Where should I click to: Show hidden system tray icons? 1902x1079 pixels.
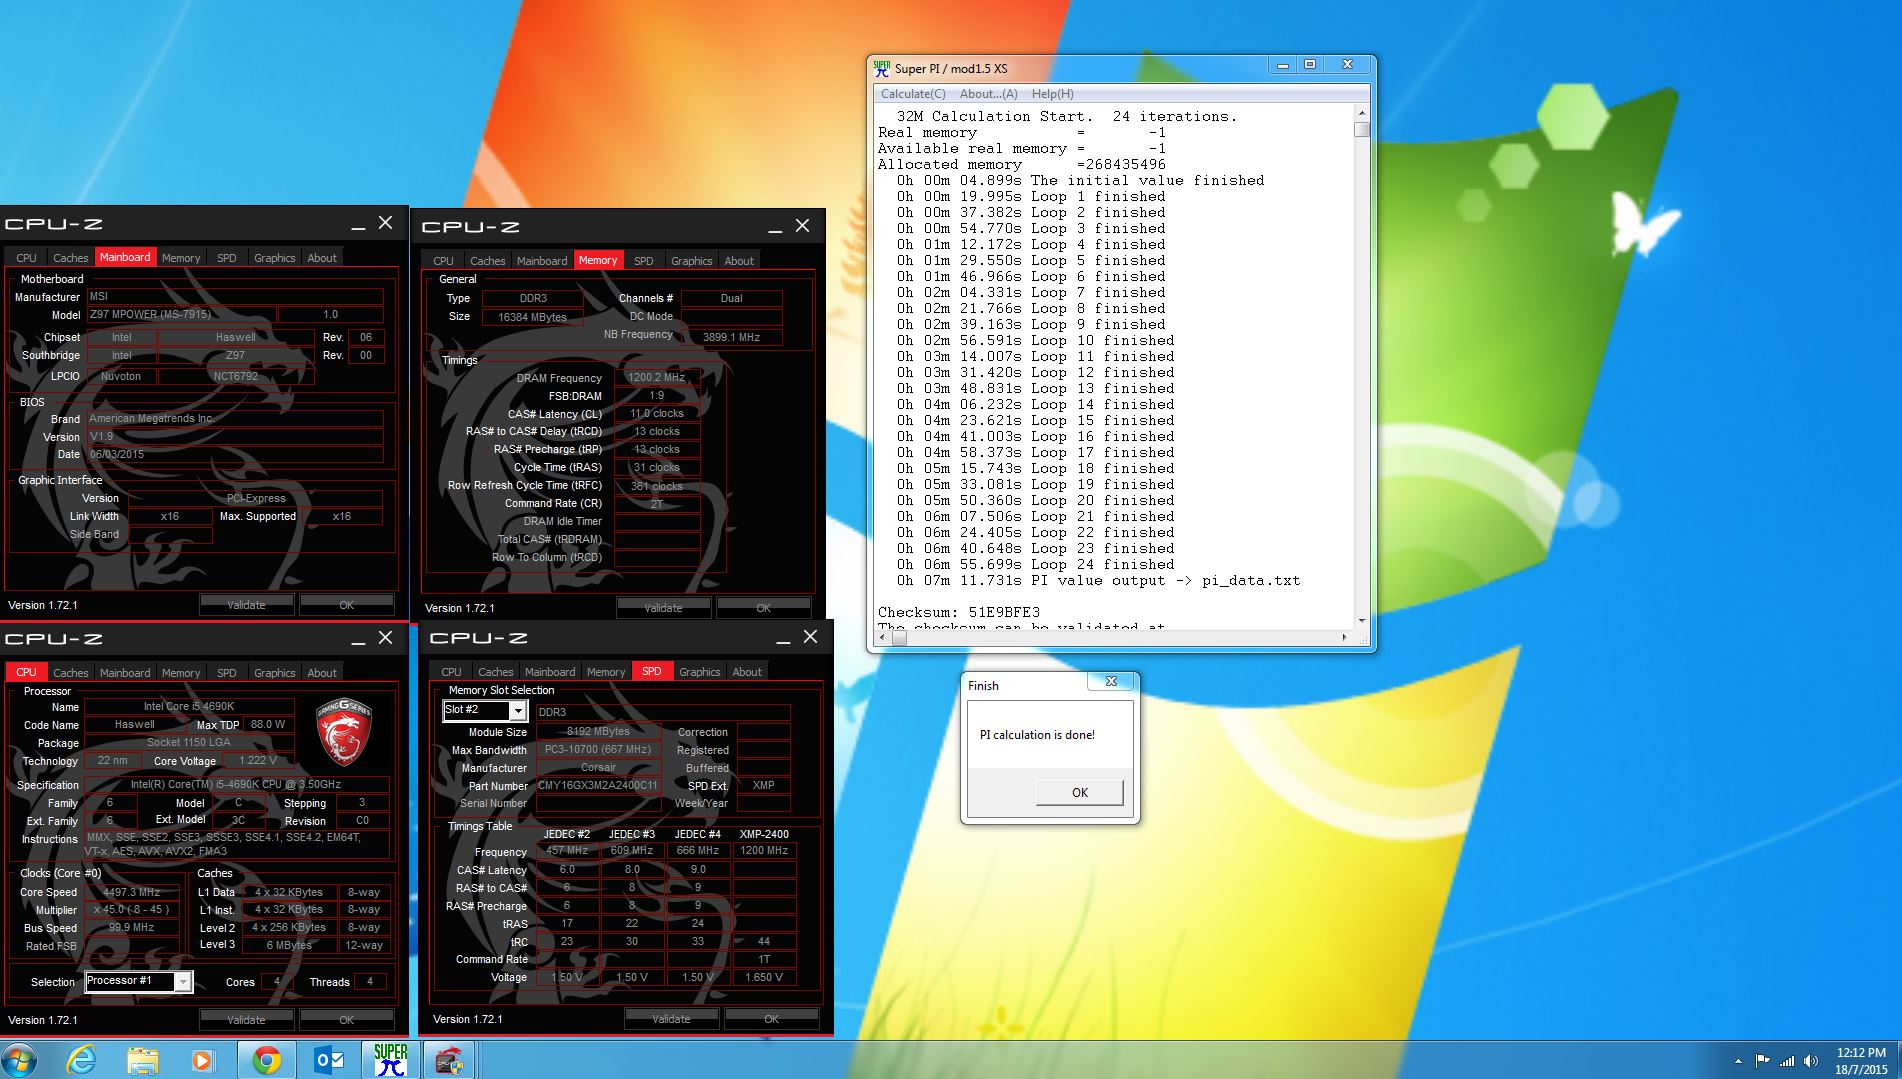pyautogui.click(x=1738, y=1061)
